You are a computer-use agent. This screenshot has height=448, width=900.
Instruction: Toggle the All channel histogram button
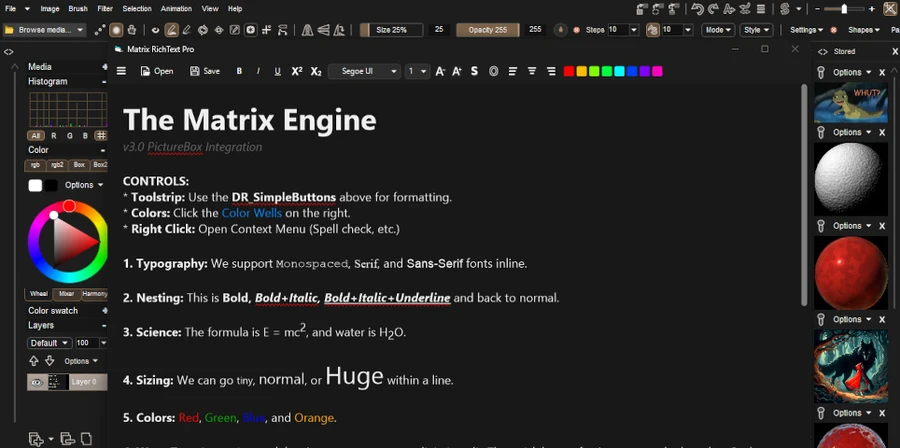point(36,135)
